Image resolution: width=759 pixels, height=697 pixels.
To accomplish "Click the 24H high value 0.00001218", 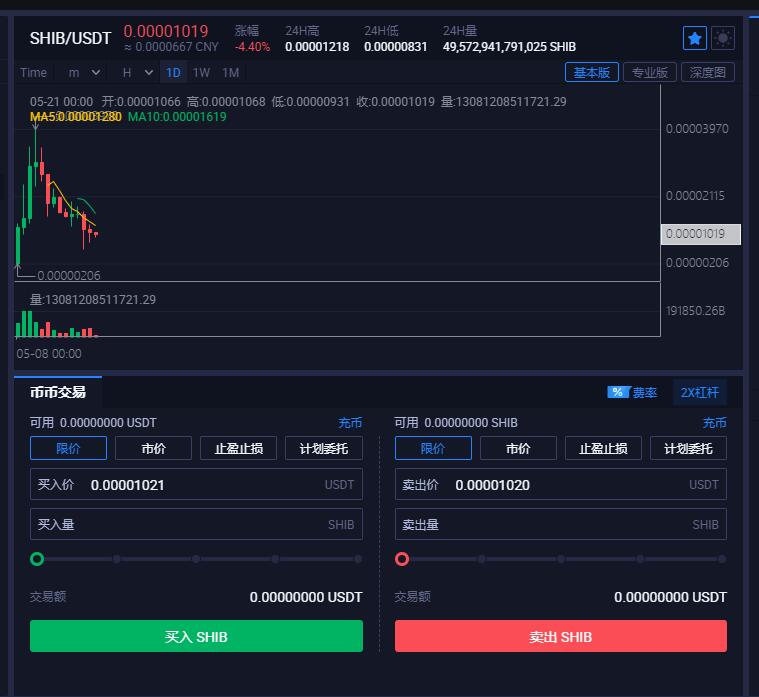I will [x=317, y=47].
